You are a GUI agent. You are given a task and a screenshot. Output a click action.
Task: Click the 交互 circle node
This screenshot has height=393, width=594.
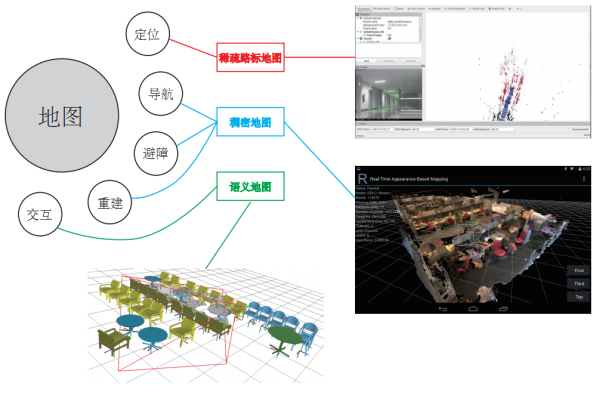tap(40, 214)
